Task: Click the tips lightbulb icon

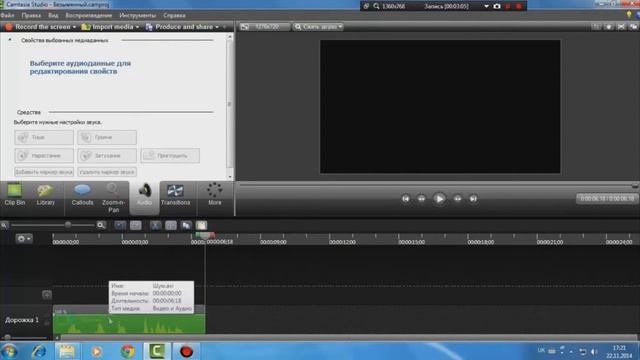Action: [629, 15]
